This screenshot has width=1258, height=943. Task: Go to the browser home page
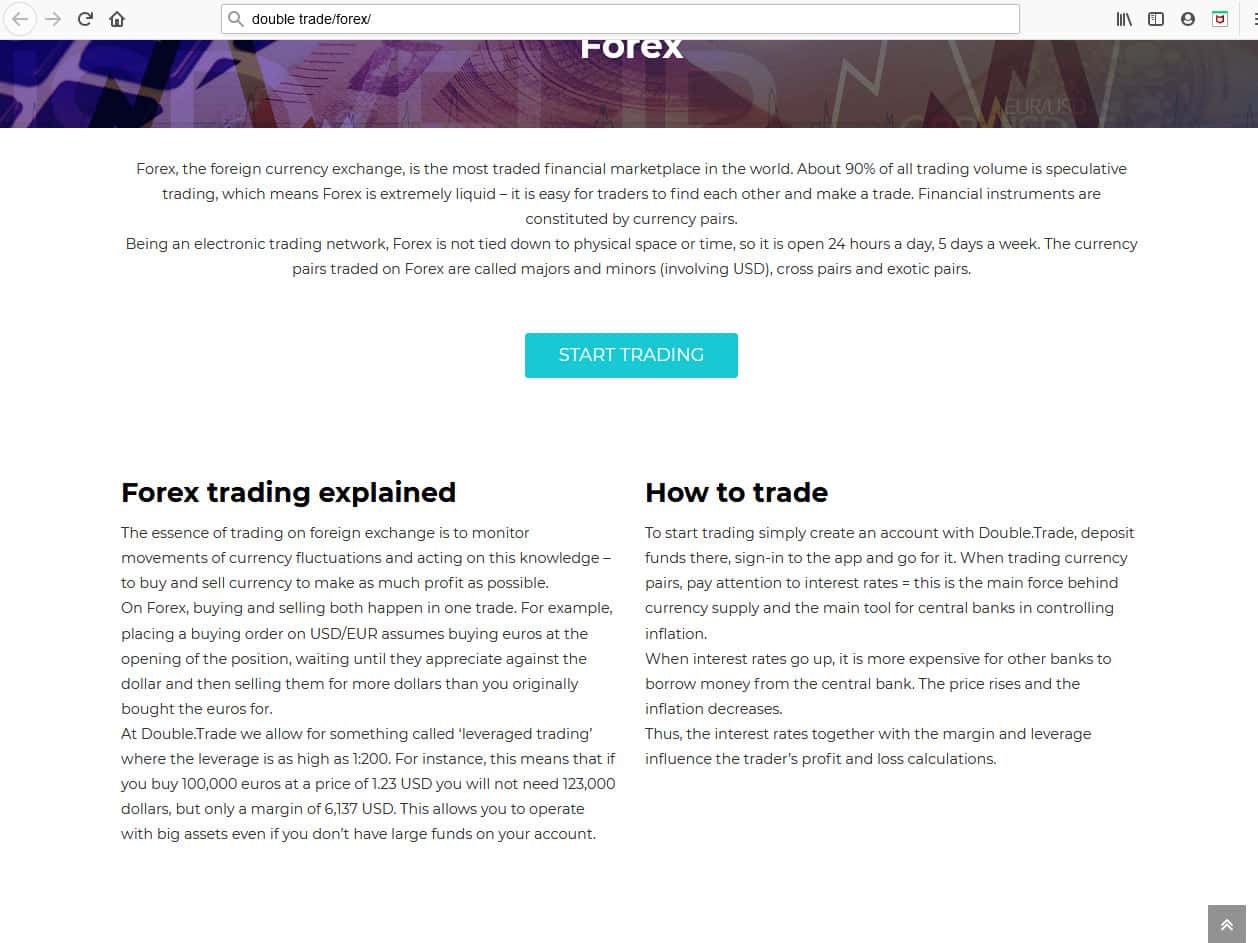click(117, 19)
